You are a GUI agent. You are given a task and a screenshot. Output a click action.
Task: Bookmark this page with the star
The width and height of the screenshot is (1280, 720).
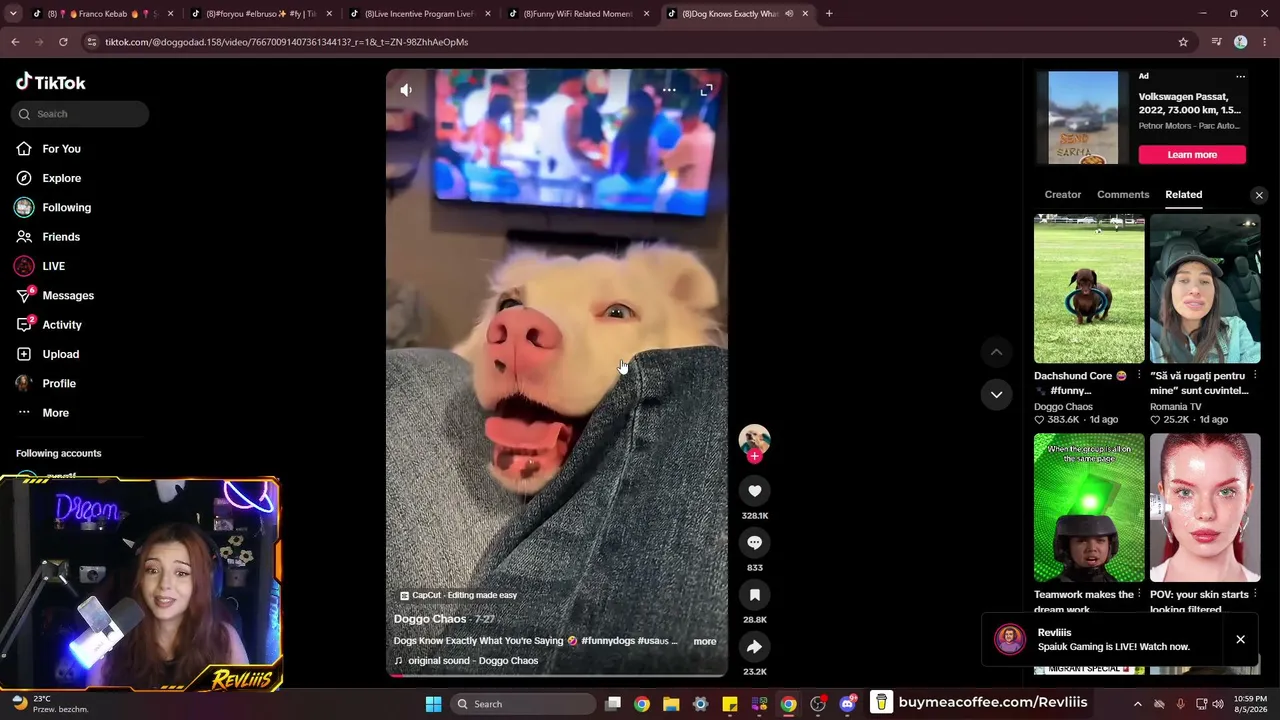(1183, 42)
